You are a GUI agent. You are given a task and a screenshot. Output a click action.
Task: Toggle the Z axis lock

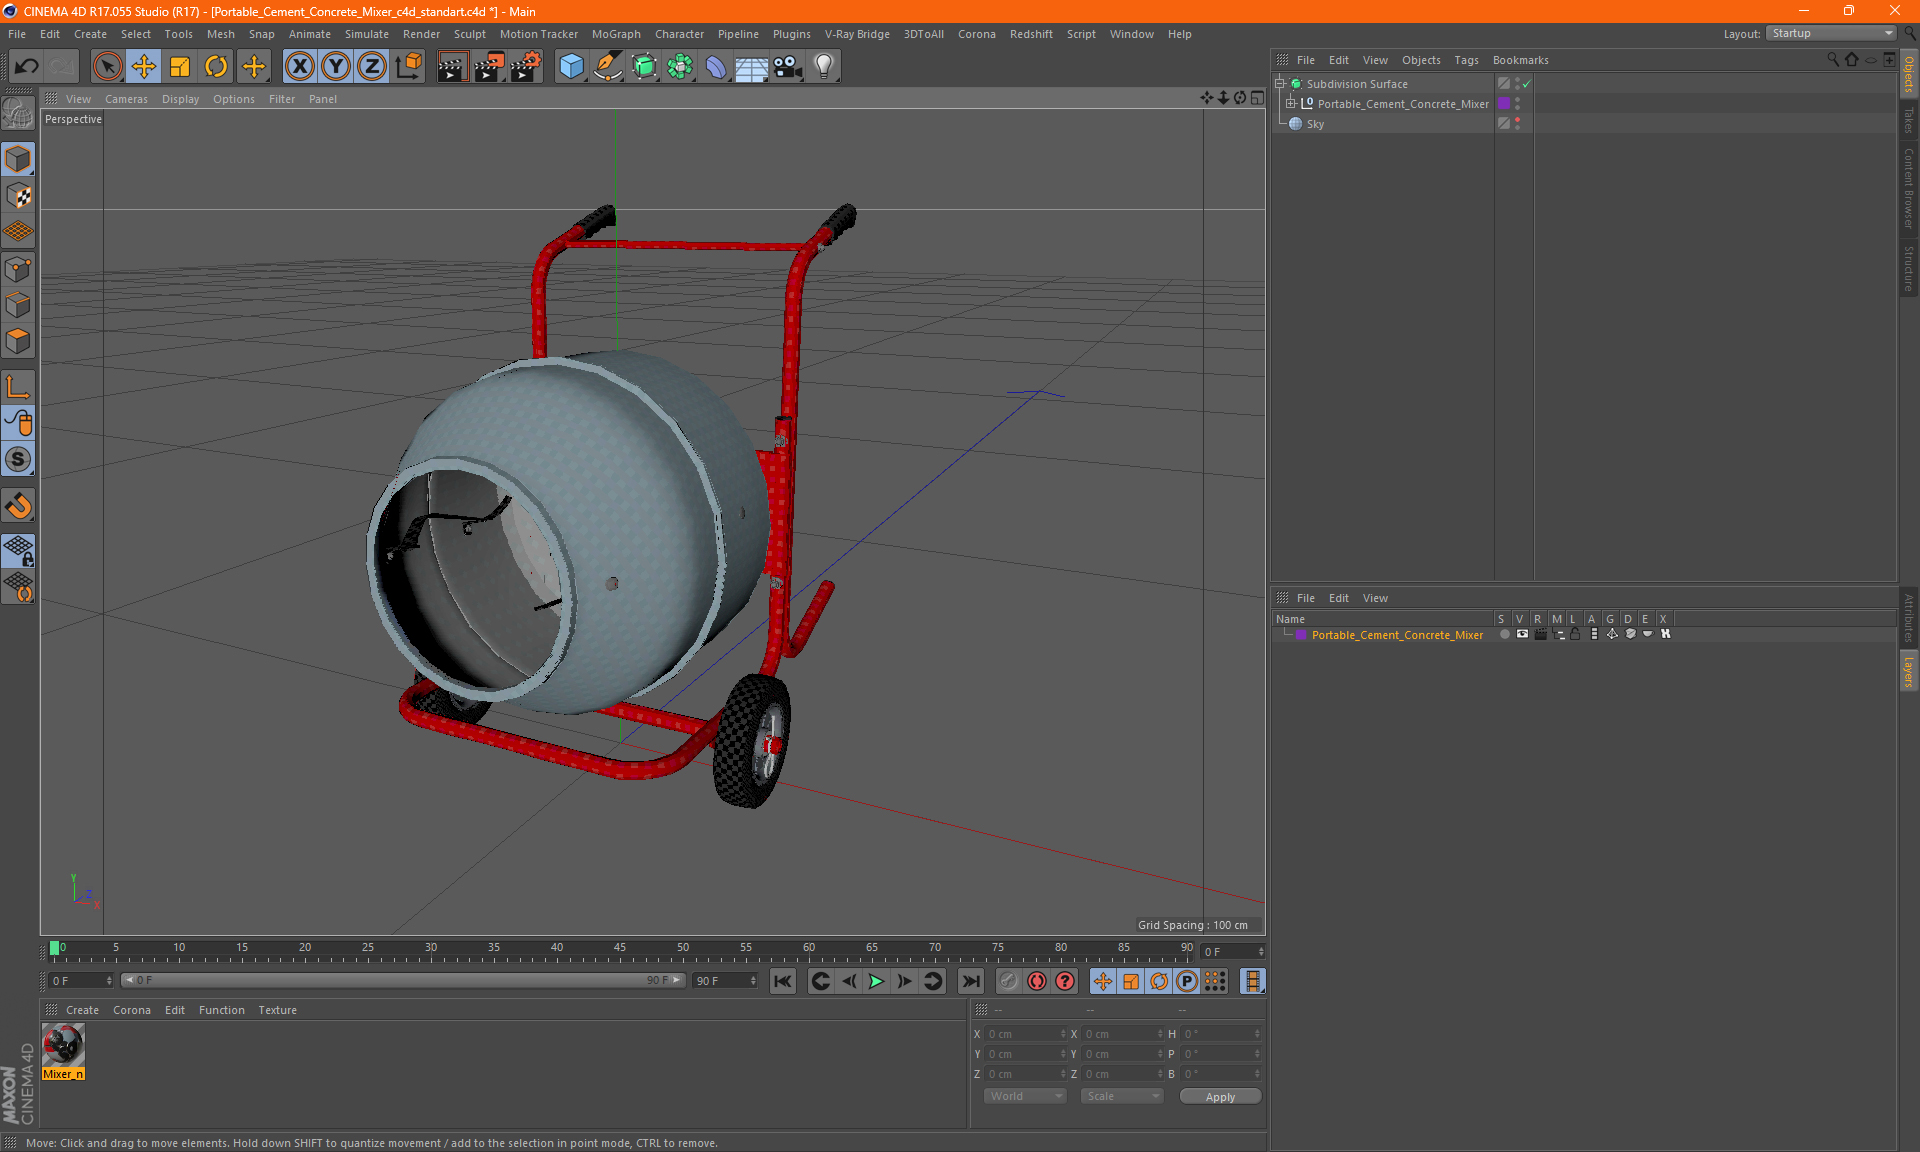point(372,66)
